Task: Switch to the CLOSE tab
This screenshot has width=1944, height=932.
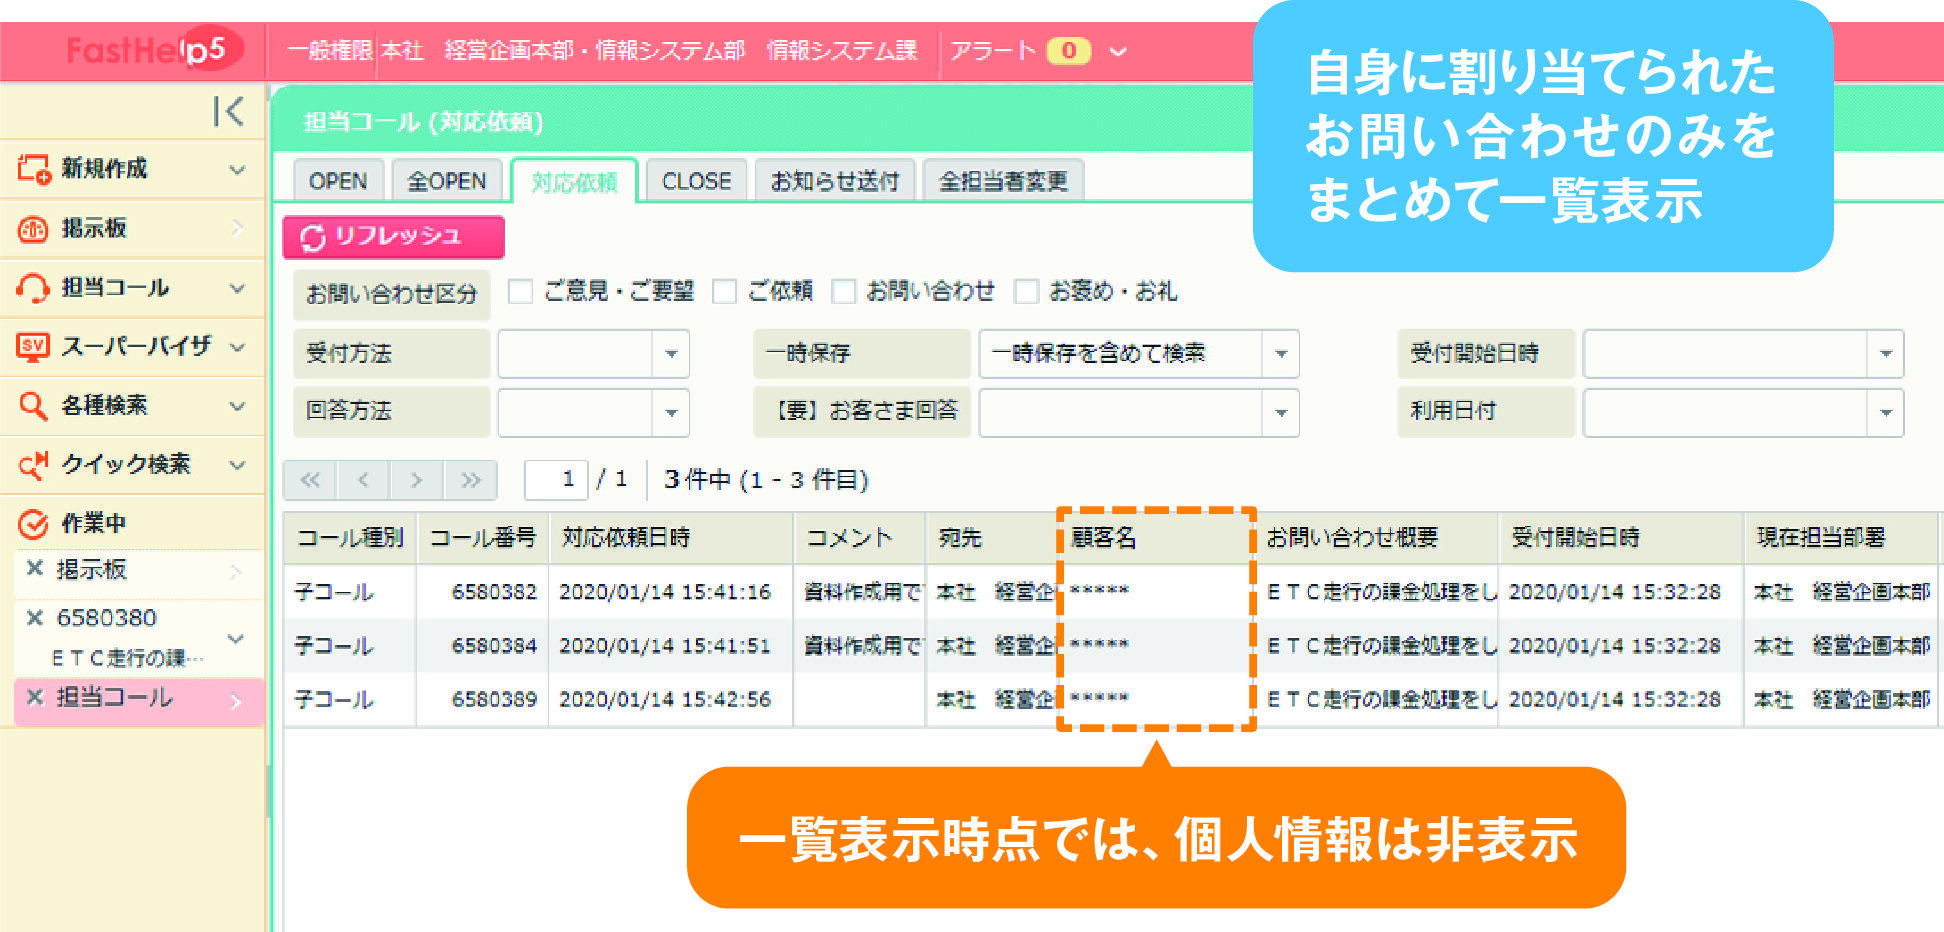Action: 695,180
